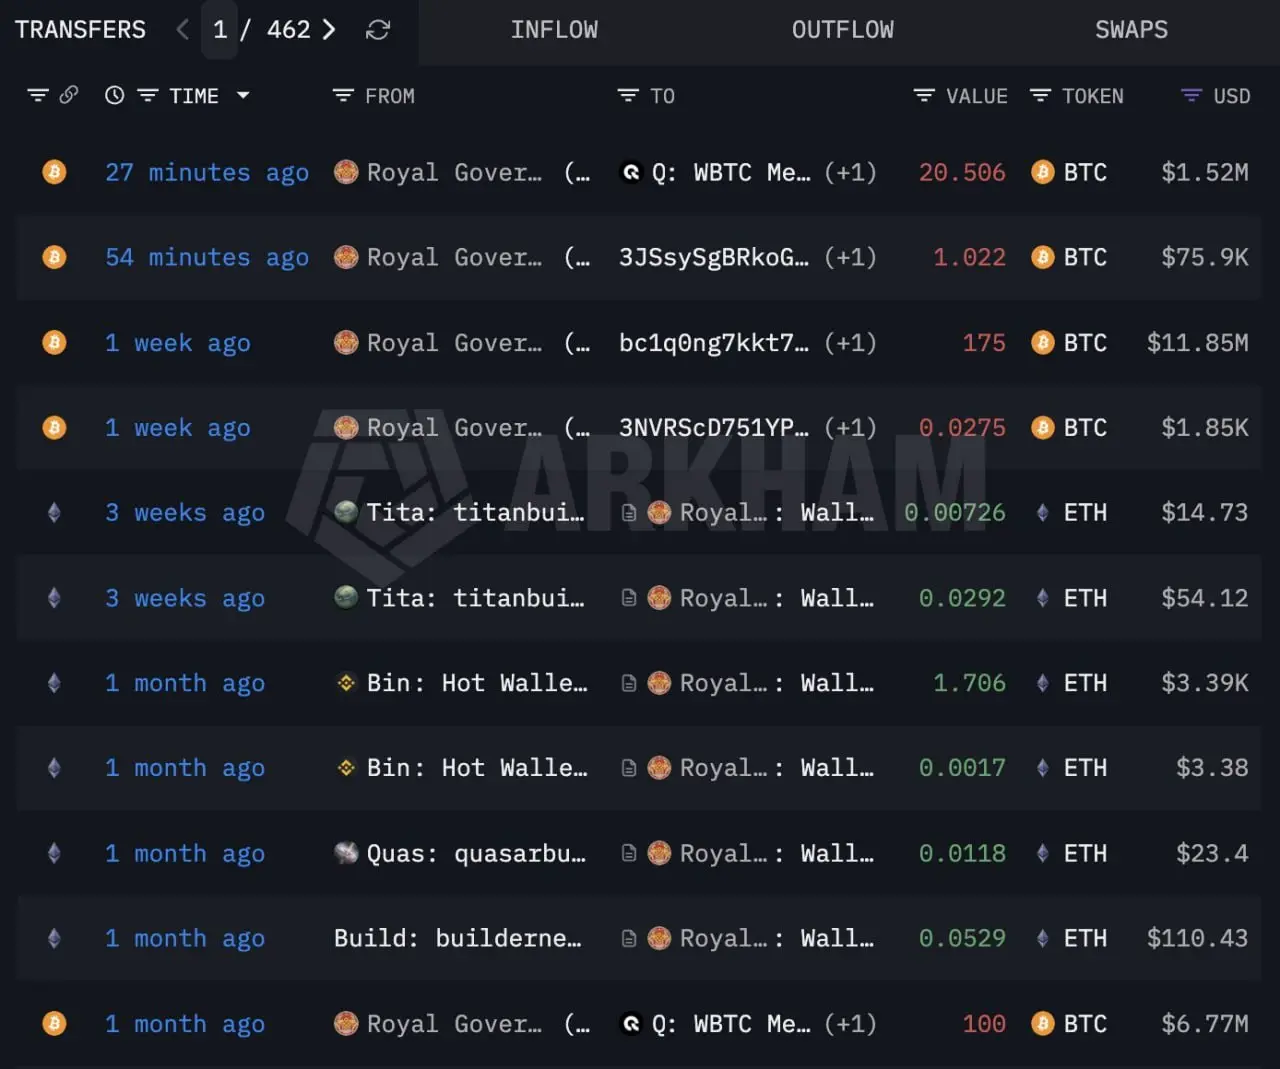Image resolution: width=1280 pixels, height=1069 pixels.
Task: Click Ethereum chain icon on $110.43 row
Action: [x=54, y=938]
